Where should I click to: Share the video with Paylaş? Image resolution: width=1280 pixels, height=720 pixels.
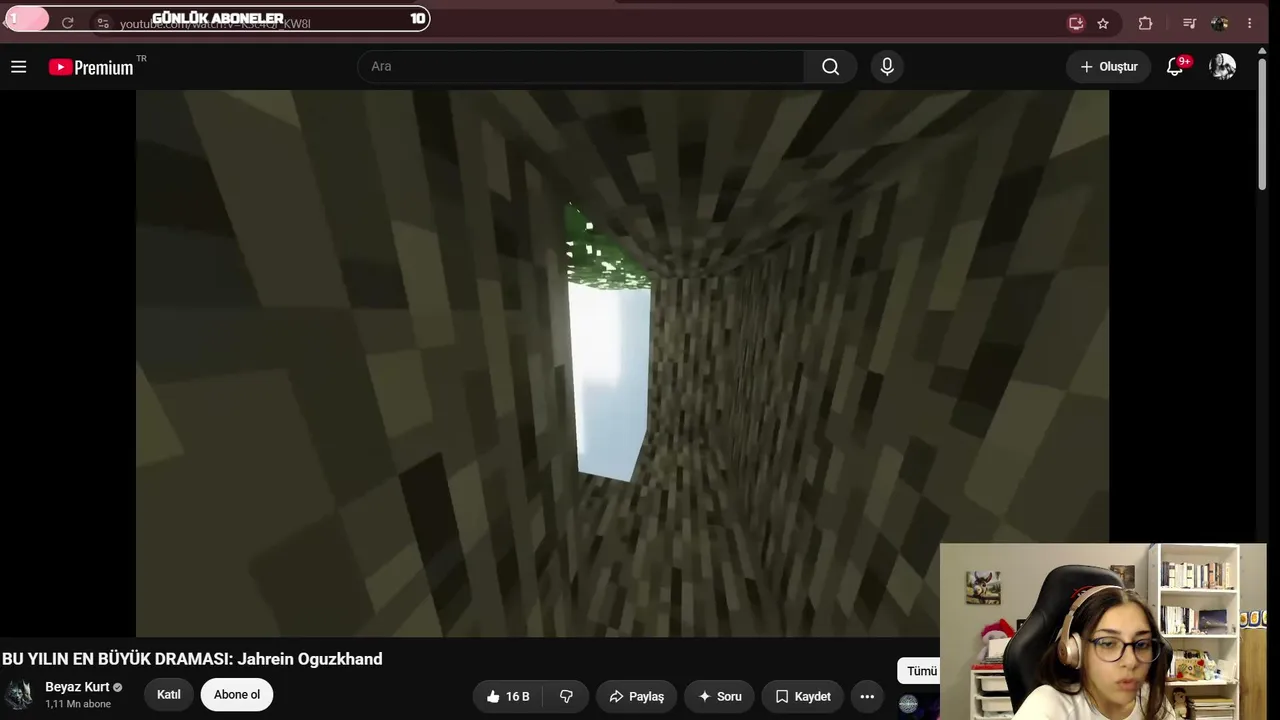pyautogui.click(x=636, y=696)
